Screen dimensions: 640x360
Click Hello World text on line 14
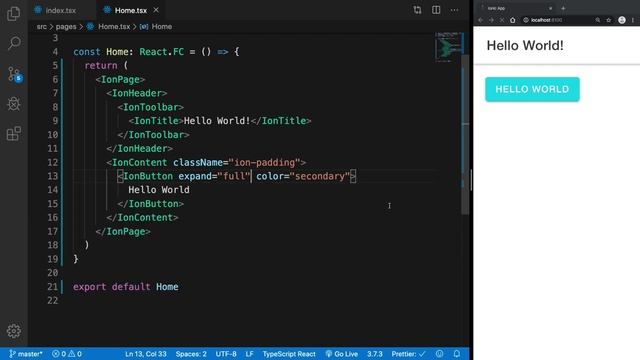(x=159, y=190)
